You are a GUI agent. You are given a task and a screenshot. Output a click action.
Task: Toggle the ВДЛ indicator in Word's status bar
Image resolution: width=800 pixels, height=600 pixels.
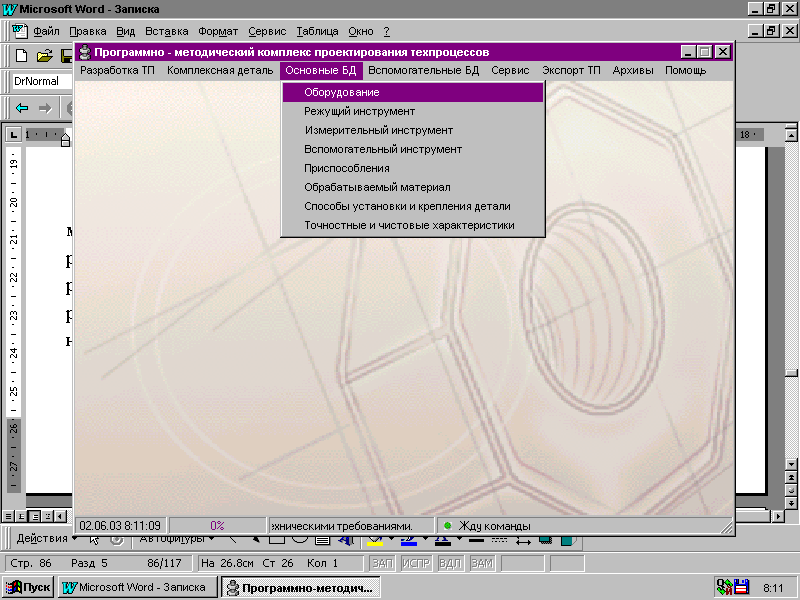pos(450,563)
